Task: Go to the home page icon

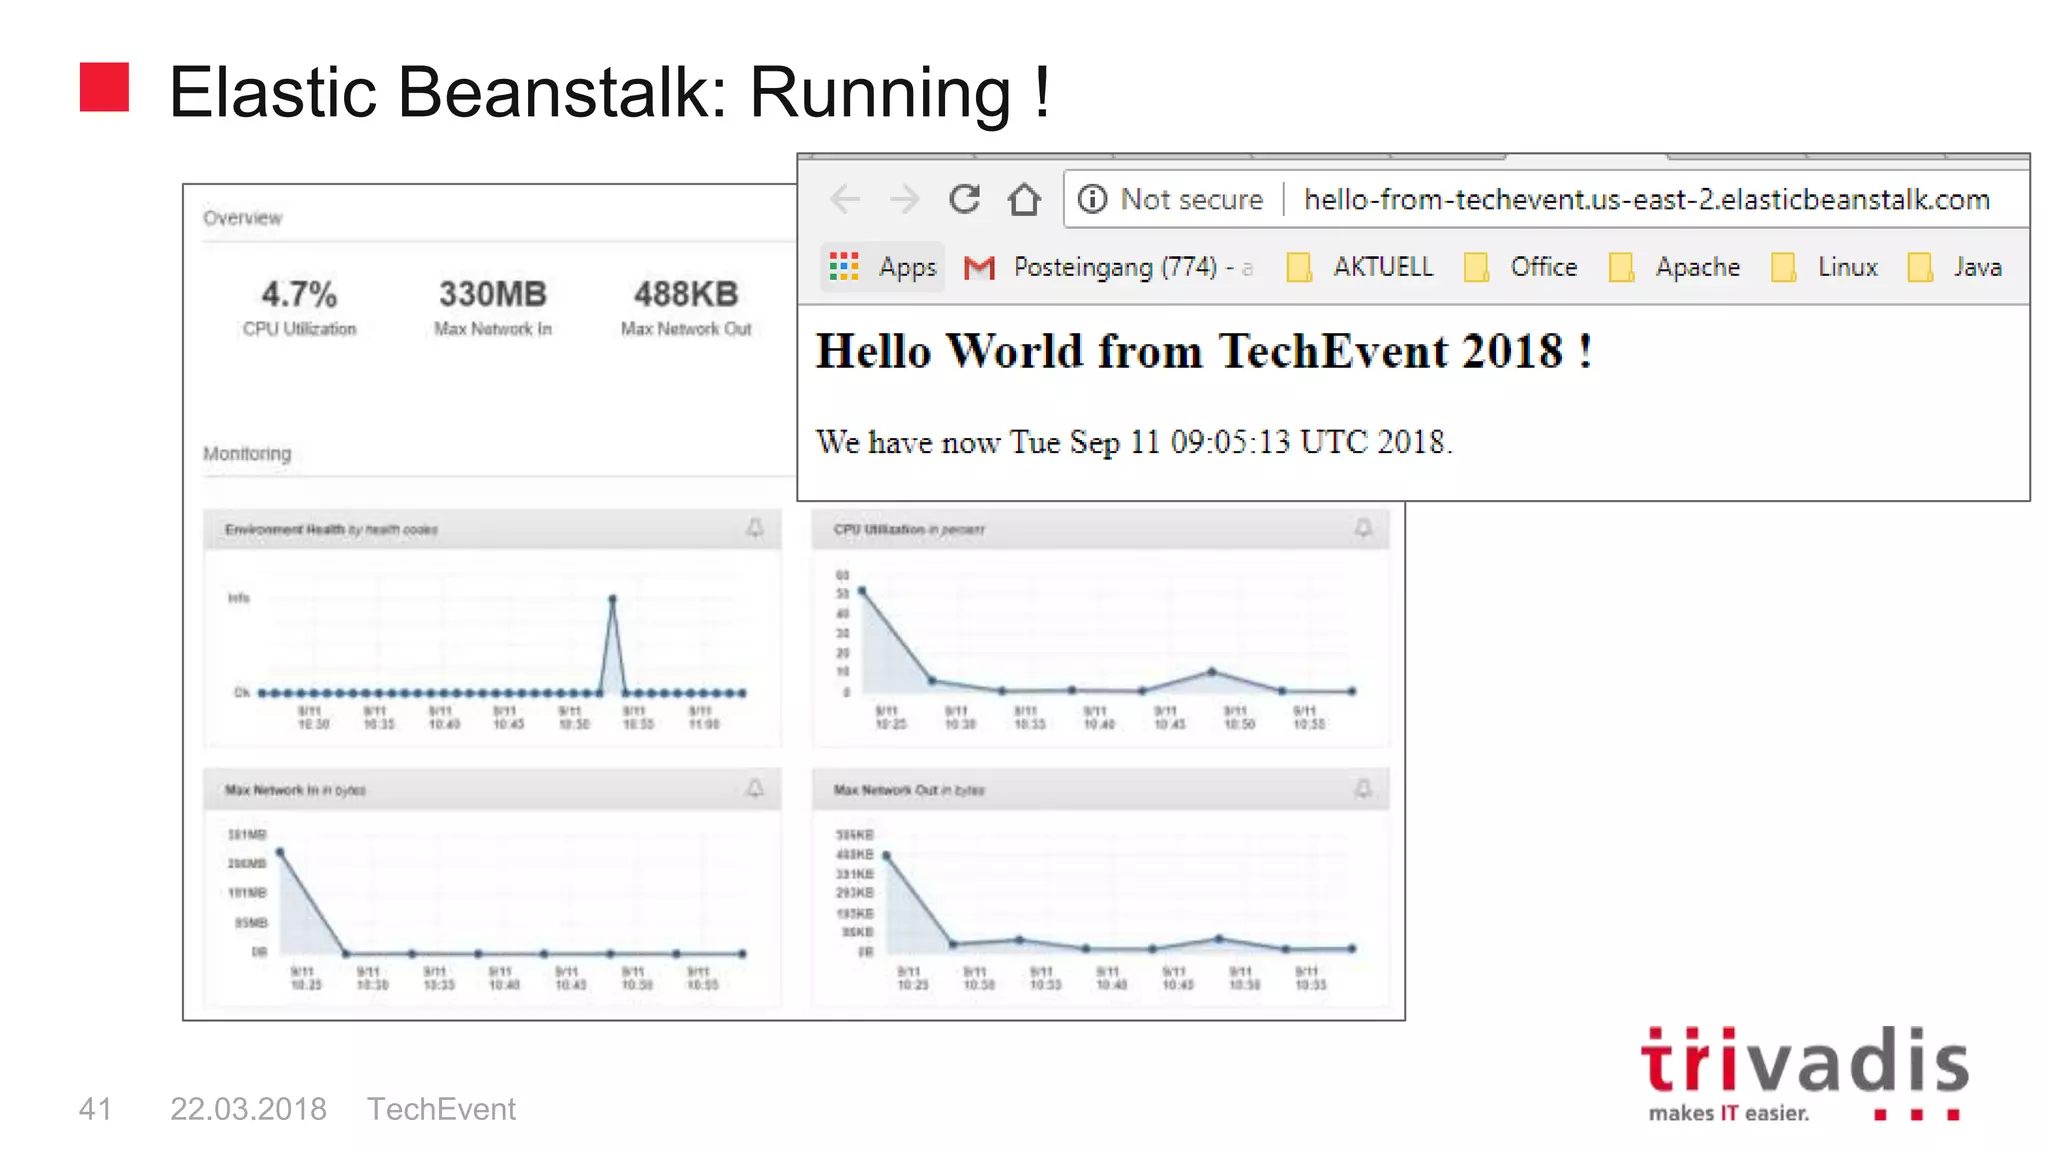Action: [1024, 199]
